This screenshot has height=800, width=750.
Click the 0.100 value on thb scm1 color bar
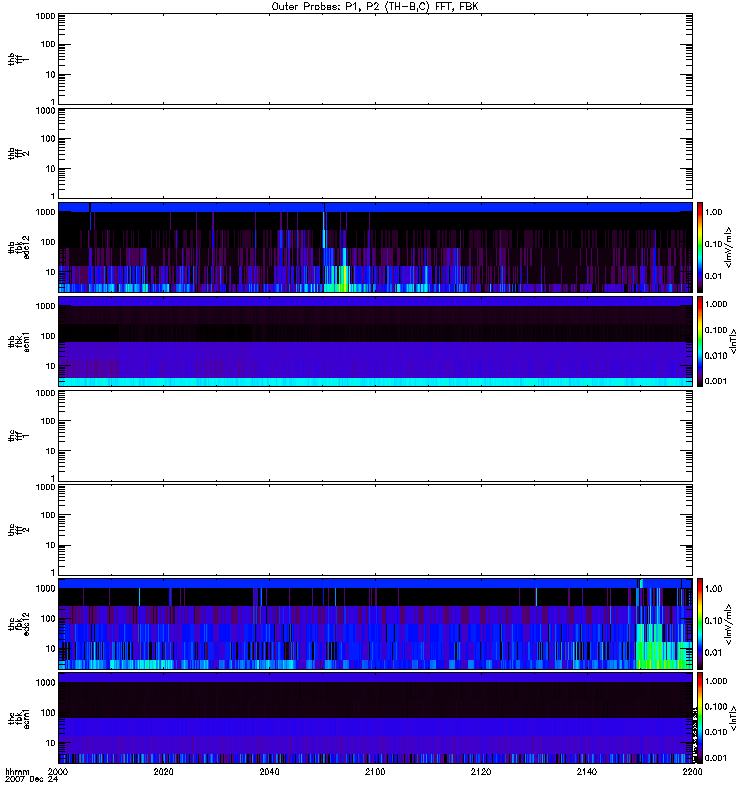(716, 330)
